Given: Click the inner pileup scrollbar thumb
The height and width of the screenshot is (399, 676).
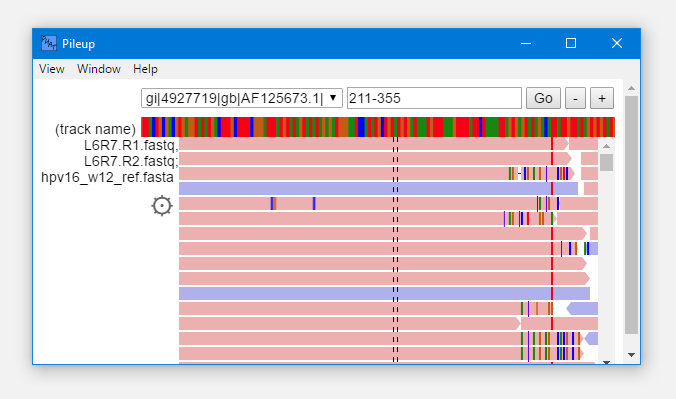Looking at the screenshot, I should tap(607, 163).
